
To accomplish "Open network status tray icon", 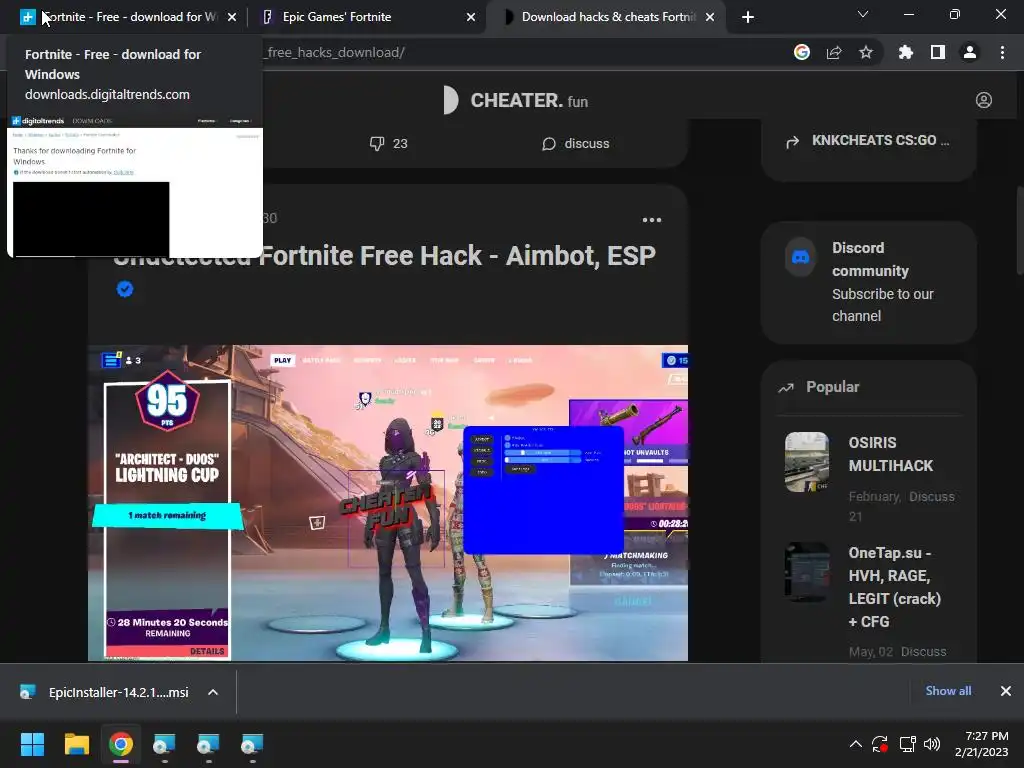I will click(x=907, y=744).
